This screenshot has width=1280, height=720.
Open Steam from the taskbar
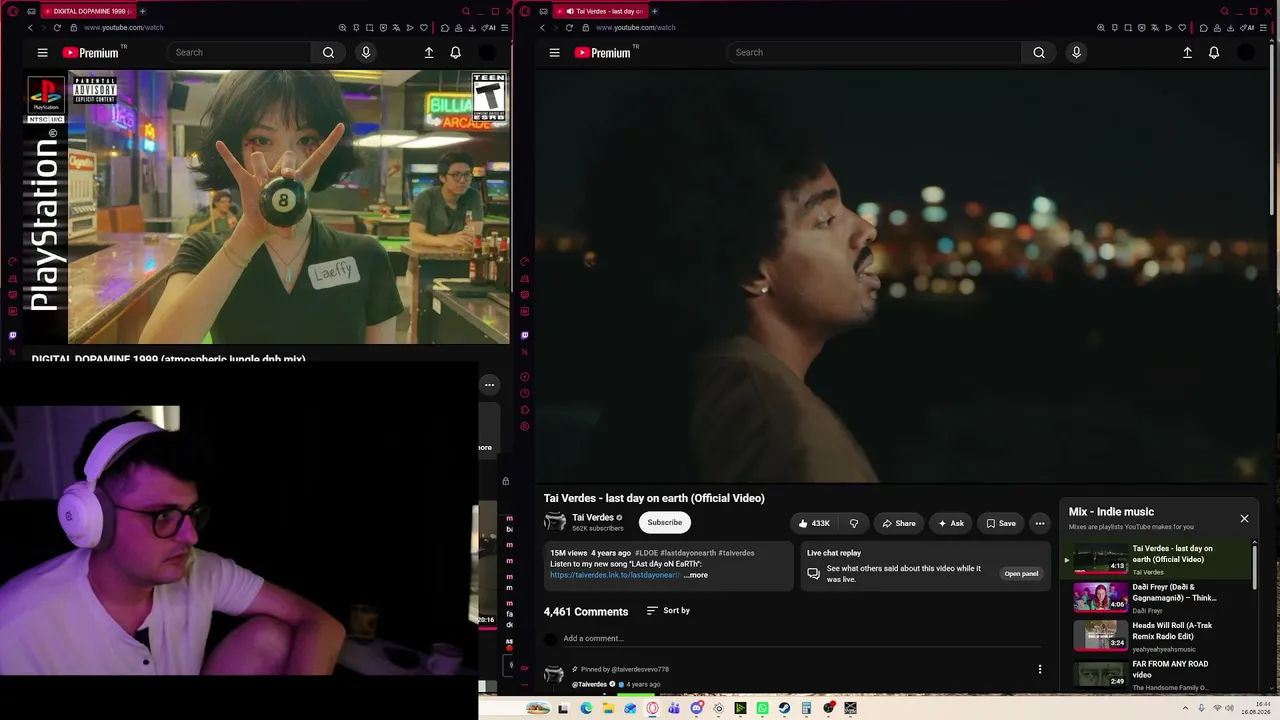[x=784, y=708]
